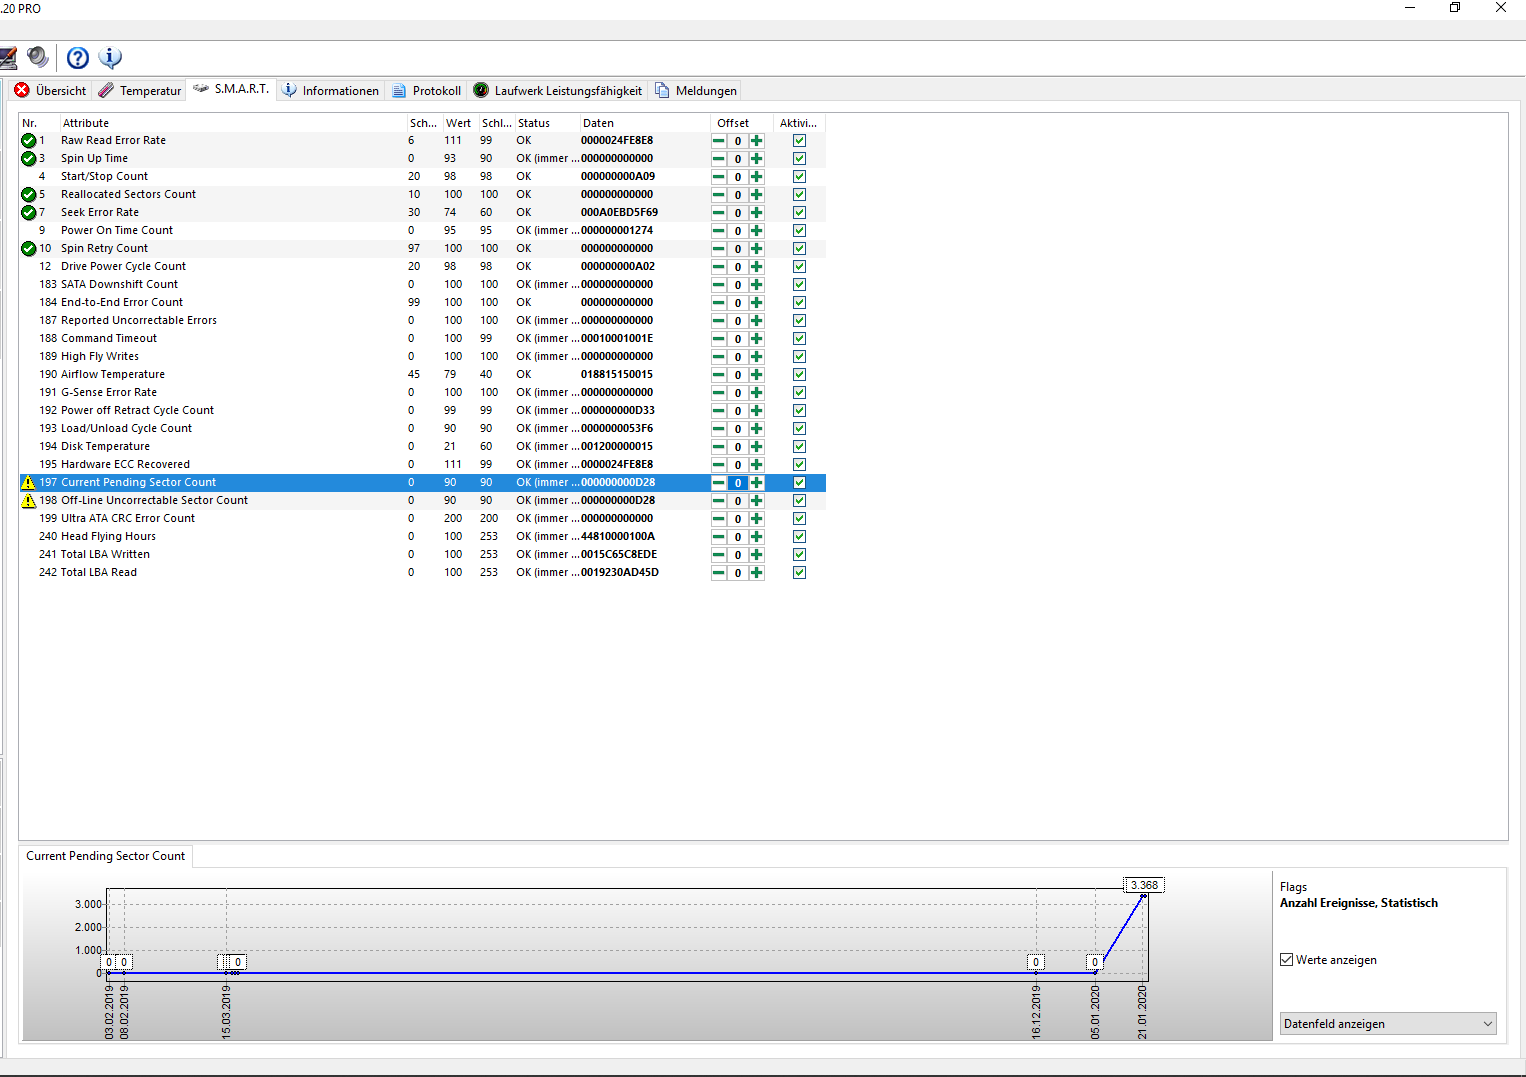The height and width of the screenshot is (1077, 1526).
Task: Toggle active checkbox for Head Flying Hours
Action: [799, 537]
